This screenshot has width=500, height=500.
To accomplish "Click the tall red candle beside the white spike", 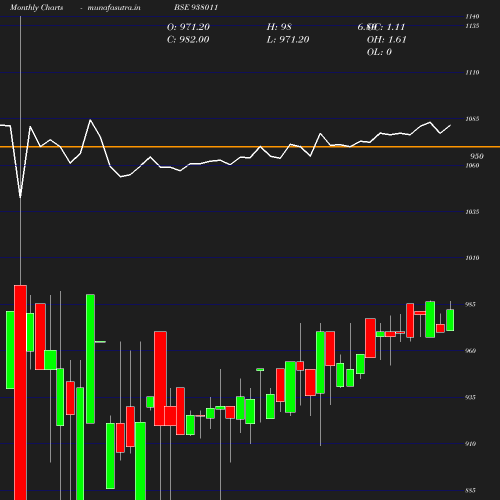I will (x=20, y=392).
